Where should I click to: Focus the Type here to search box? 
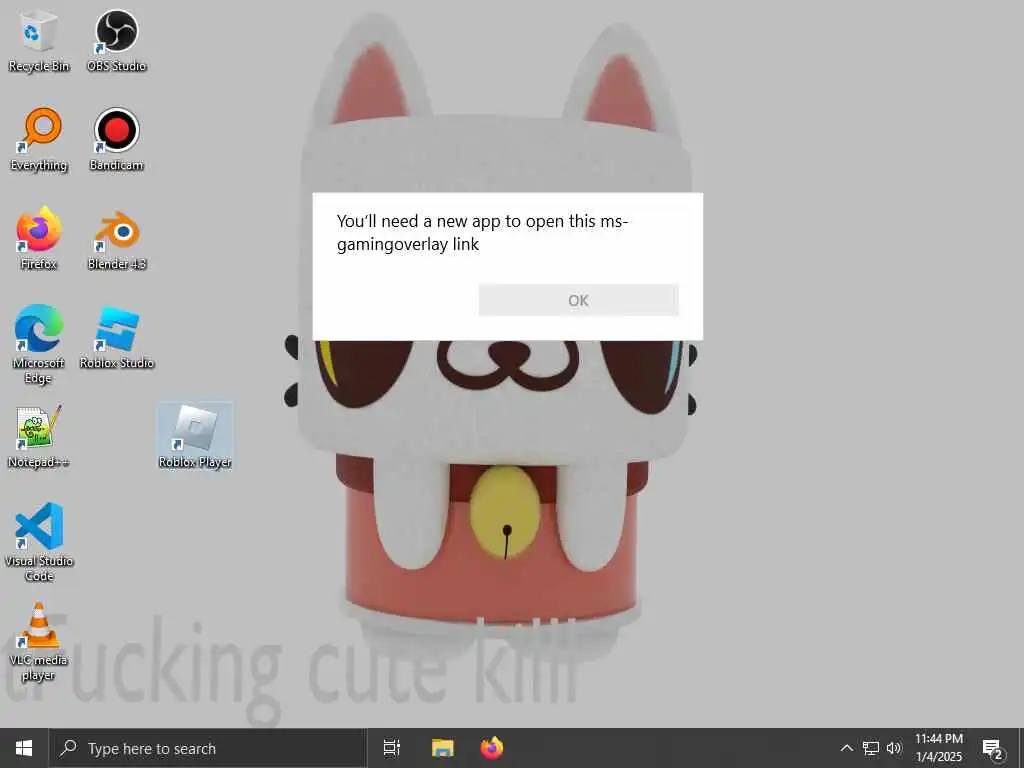click(x=208, y=748)
